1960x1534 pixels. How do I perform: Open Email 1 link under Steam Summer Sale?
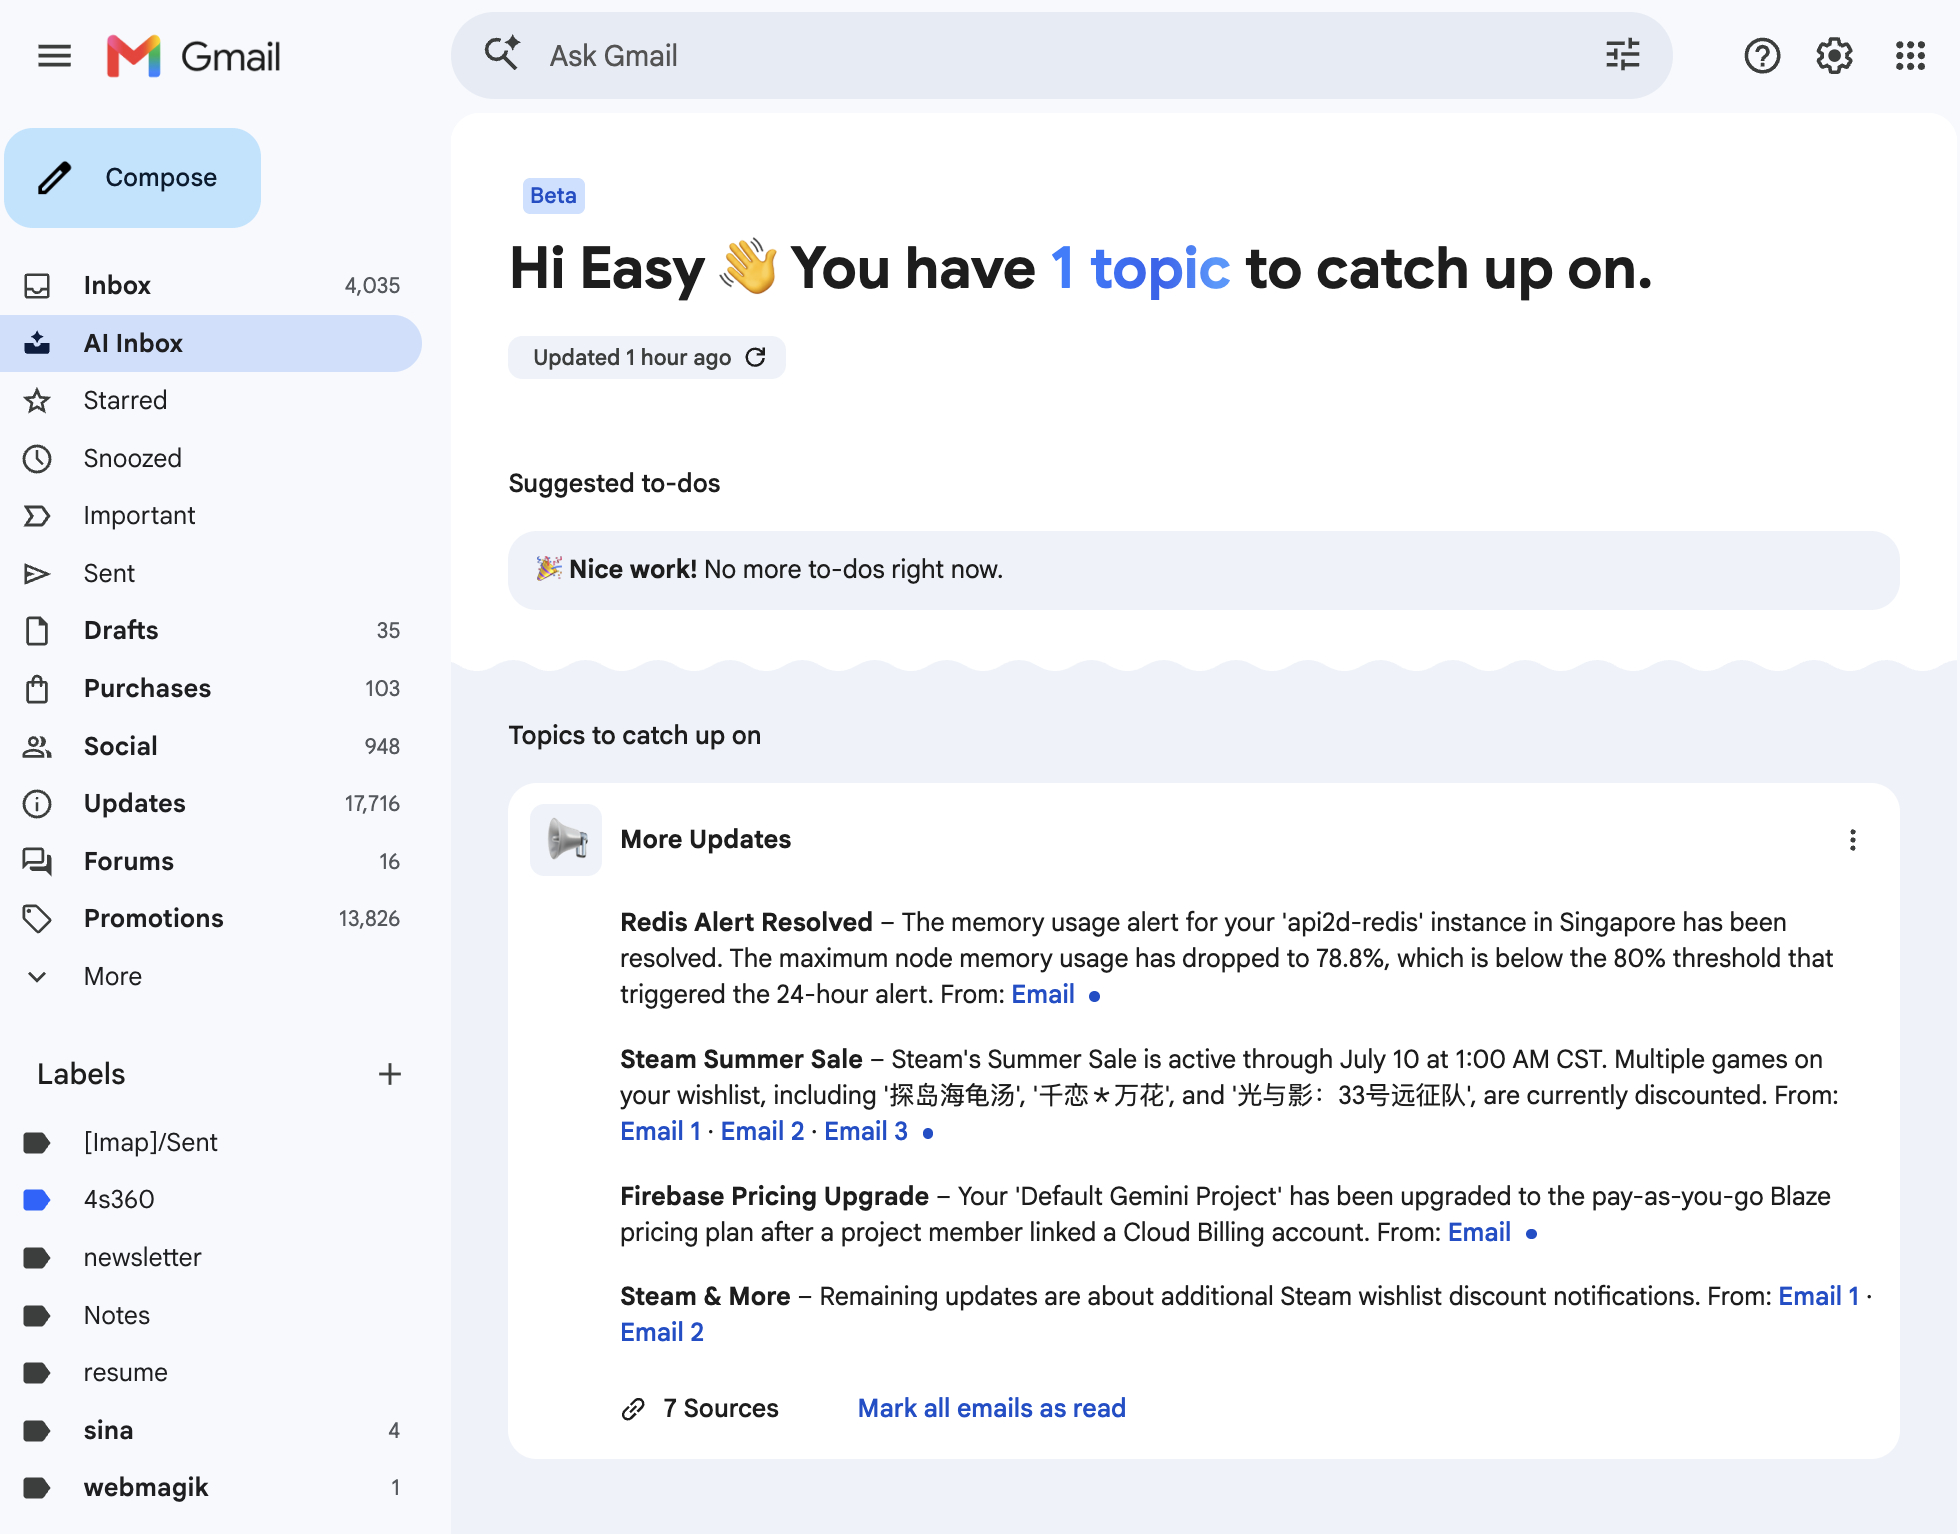click(x=660, y=1131)
